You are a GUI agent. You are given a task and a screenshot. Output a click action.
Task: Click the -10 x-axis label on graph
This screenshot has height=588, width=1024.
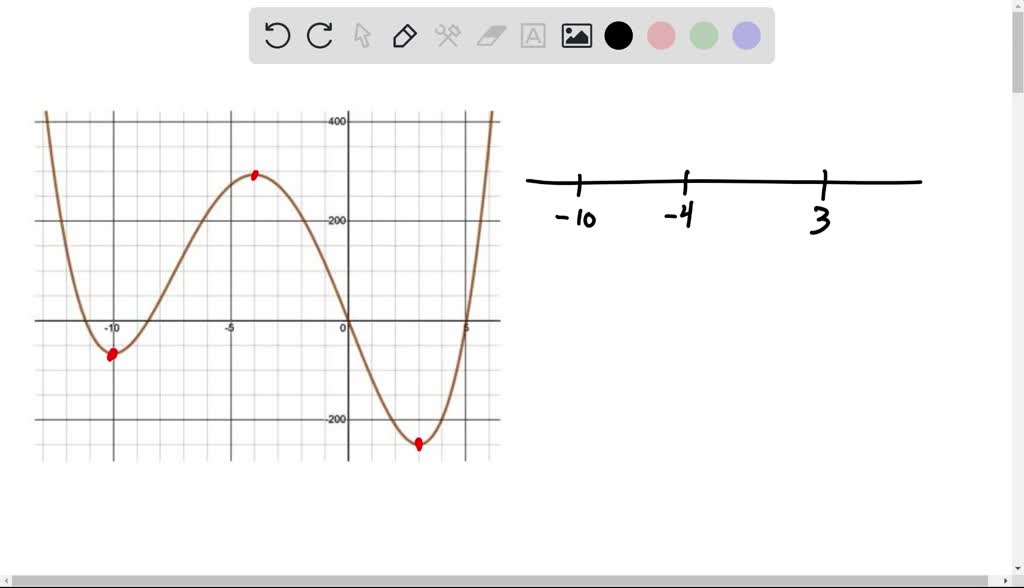tap(112, 328)
